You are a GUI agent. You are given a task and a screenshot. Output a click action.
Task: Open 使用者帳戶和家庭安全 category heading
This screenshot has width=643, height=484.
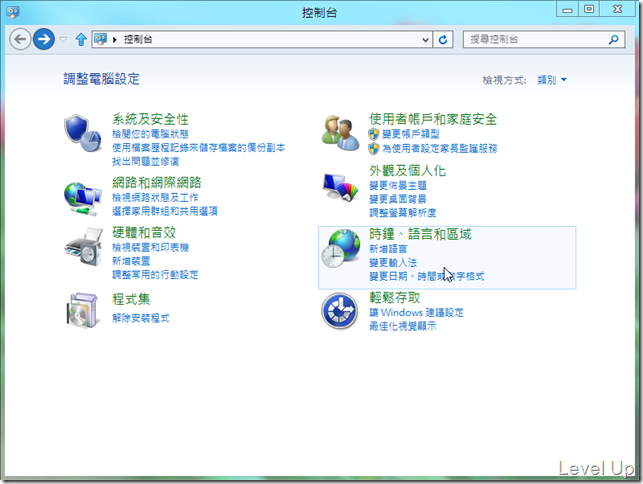[433, 119]
